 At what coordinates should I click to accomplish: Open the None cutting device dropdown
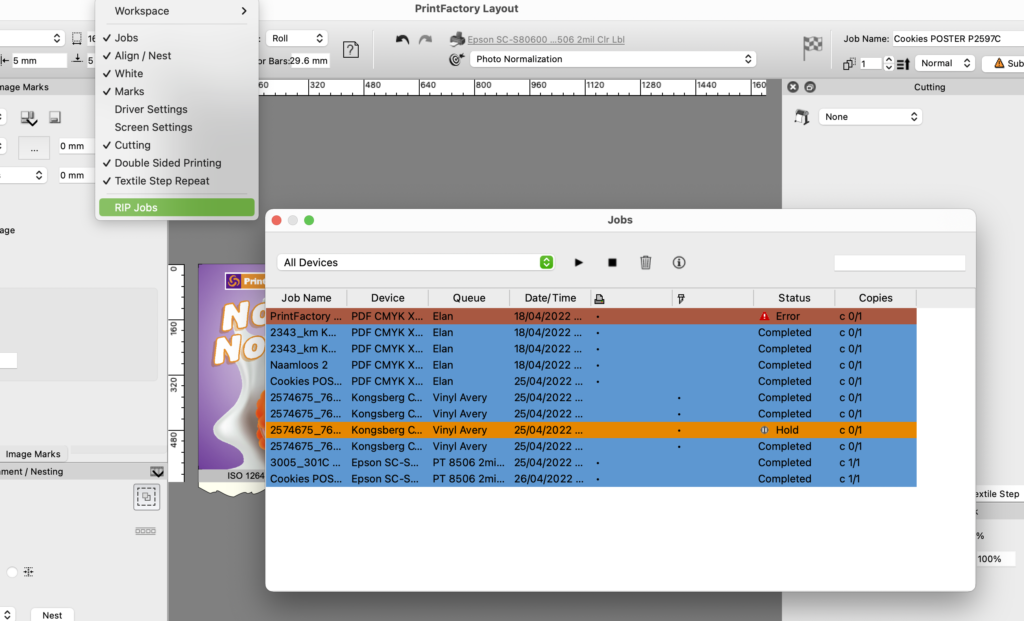coord(870,117)
